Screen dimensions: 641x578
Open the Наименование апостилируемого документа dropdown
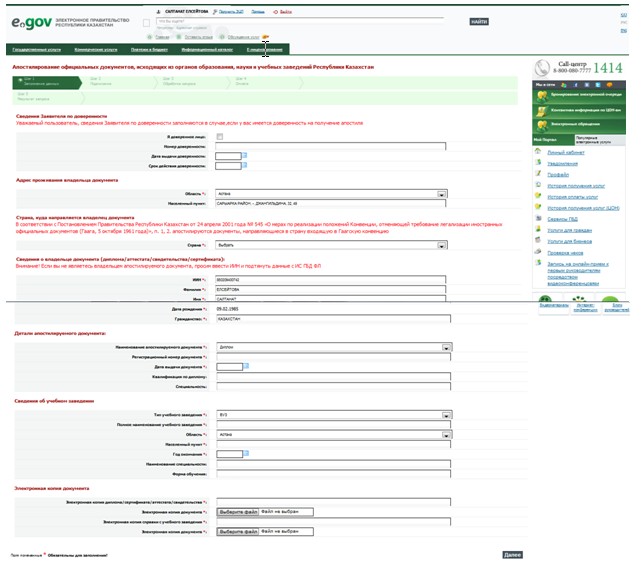point(334,347)
